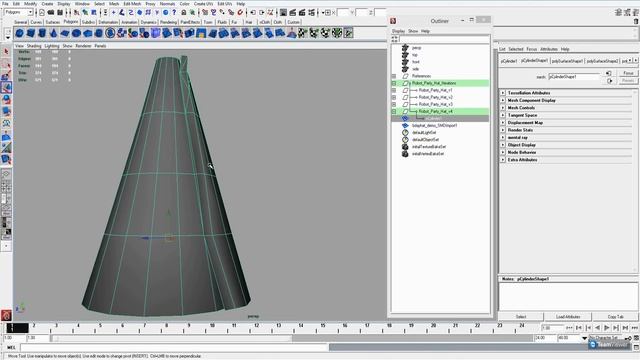Select the polygon Cone shelf icon
The height and width of the screenshot is (360, 640).
click(x=53, y=33)
